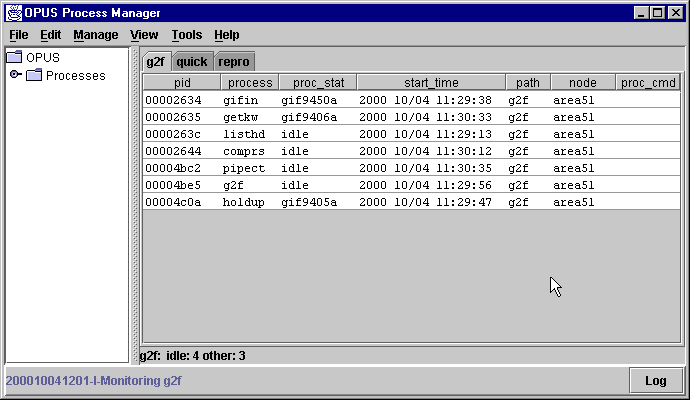Open the View menu
Viewport: 690px width, 400px height.
point(144,35)
